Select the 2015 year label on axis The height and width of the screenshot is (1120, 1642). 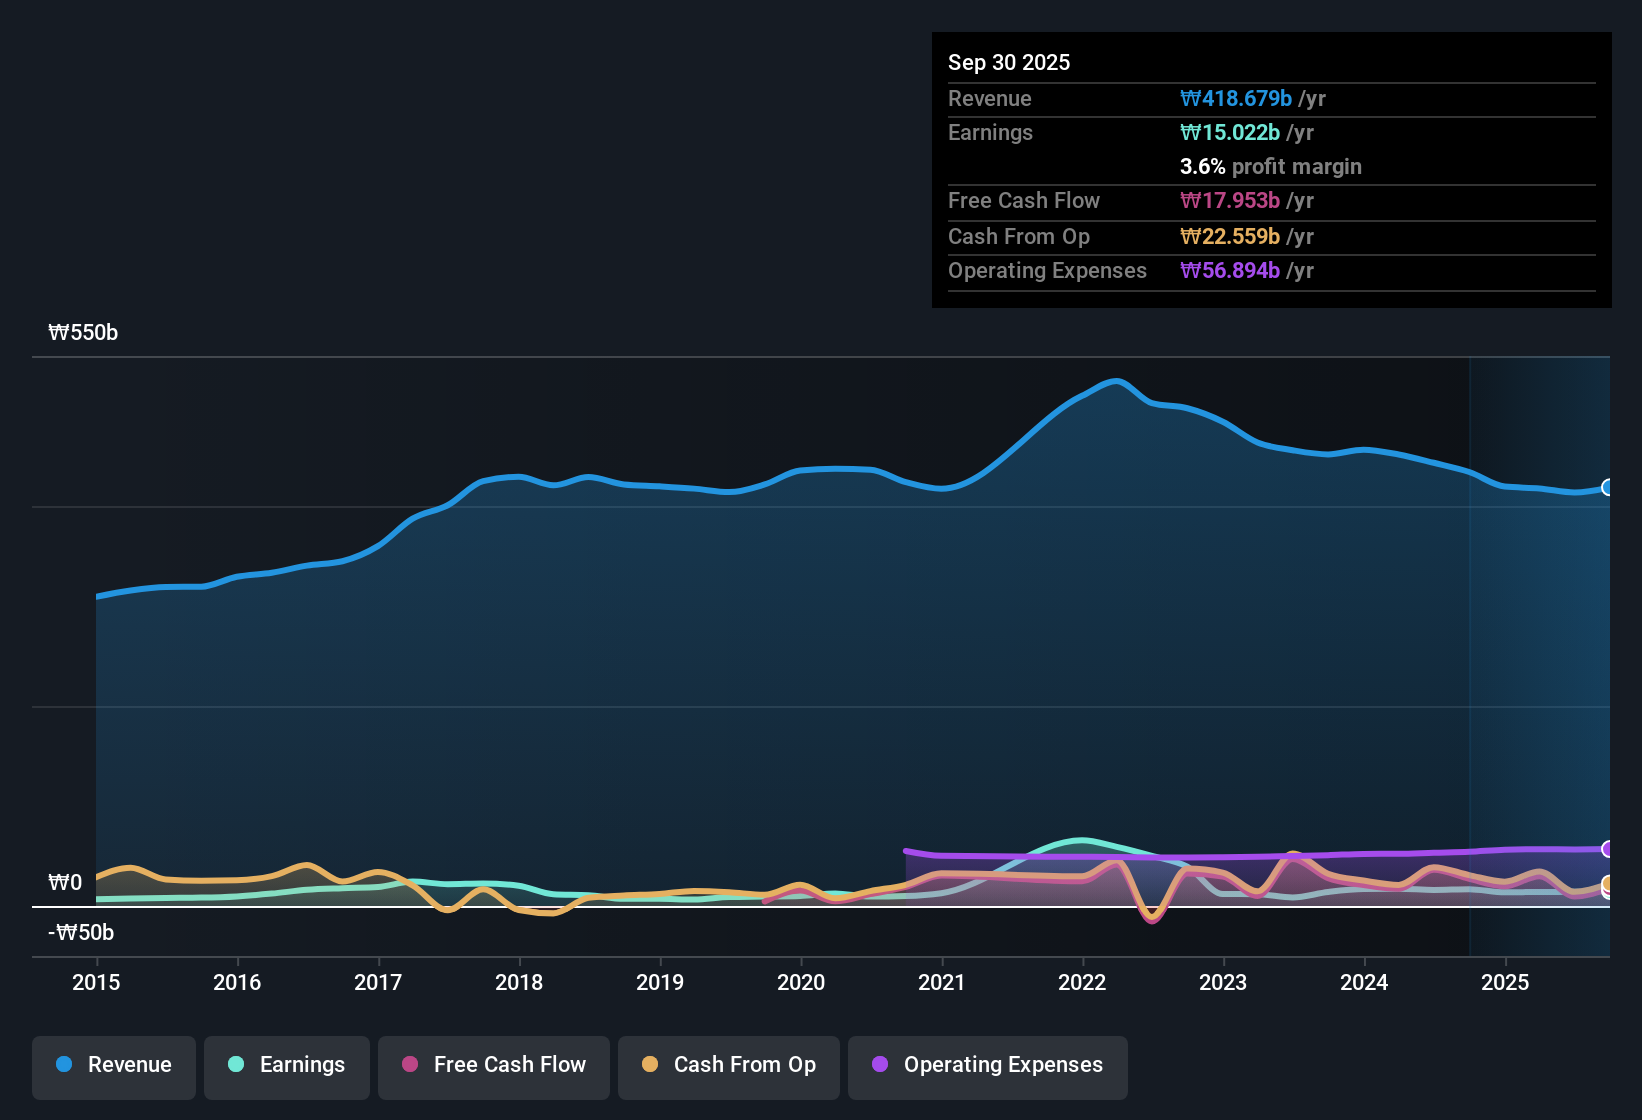pyautogui.click(x=96, y=983)
